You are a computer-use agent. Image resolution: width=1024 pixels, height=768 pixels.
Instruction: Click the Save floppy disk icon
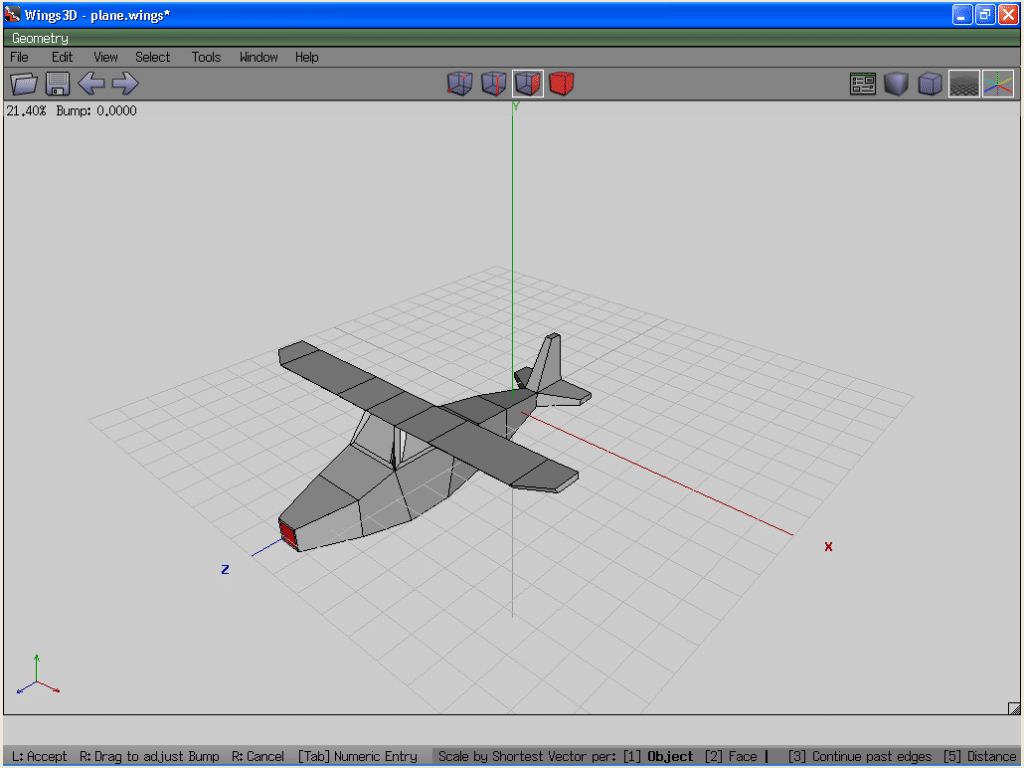pos(57,84)
